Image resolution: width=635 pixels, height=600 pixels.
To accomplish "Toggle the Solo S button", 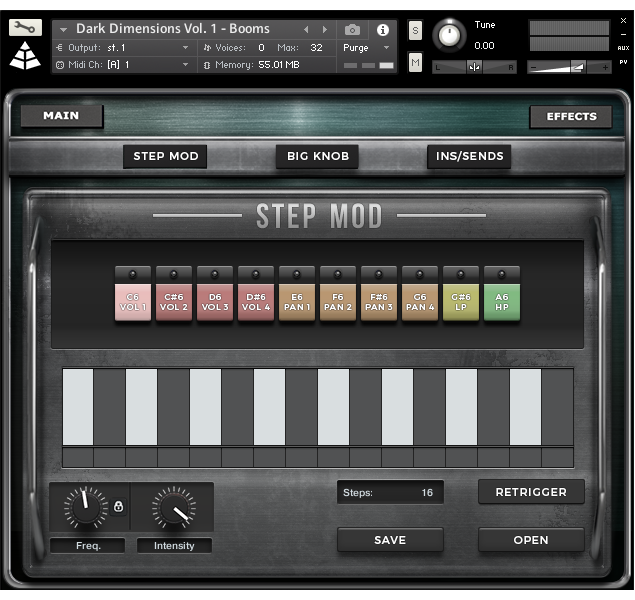I will click(x=415, y=31).
